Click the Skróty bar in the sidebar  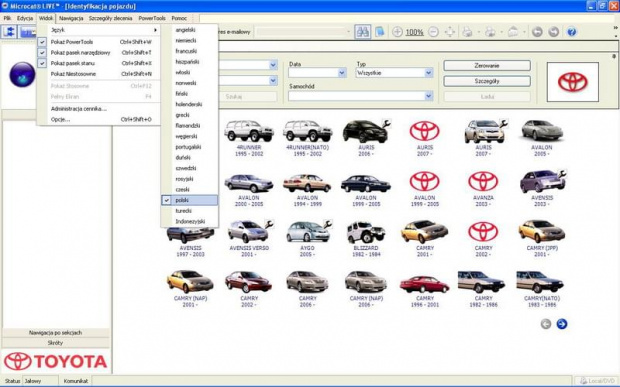point(56,343)
